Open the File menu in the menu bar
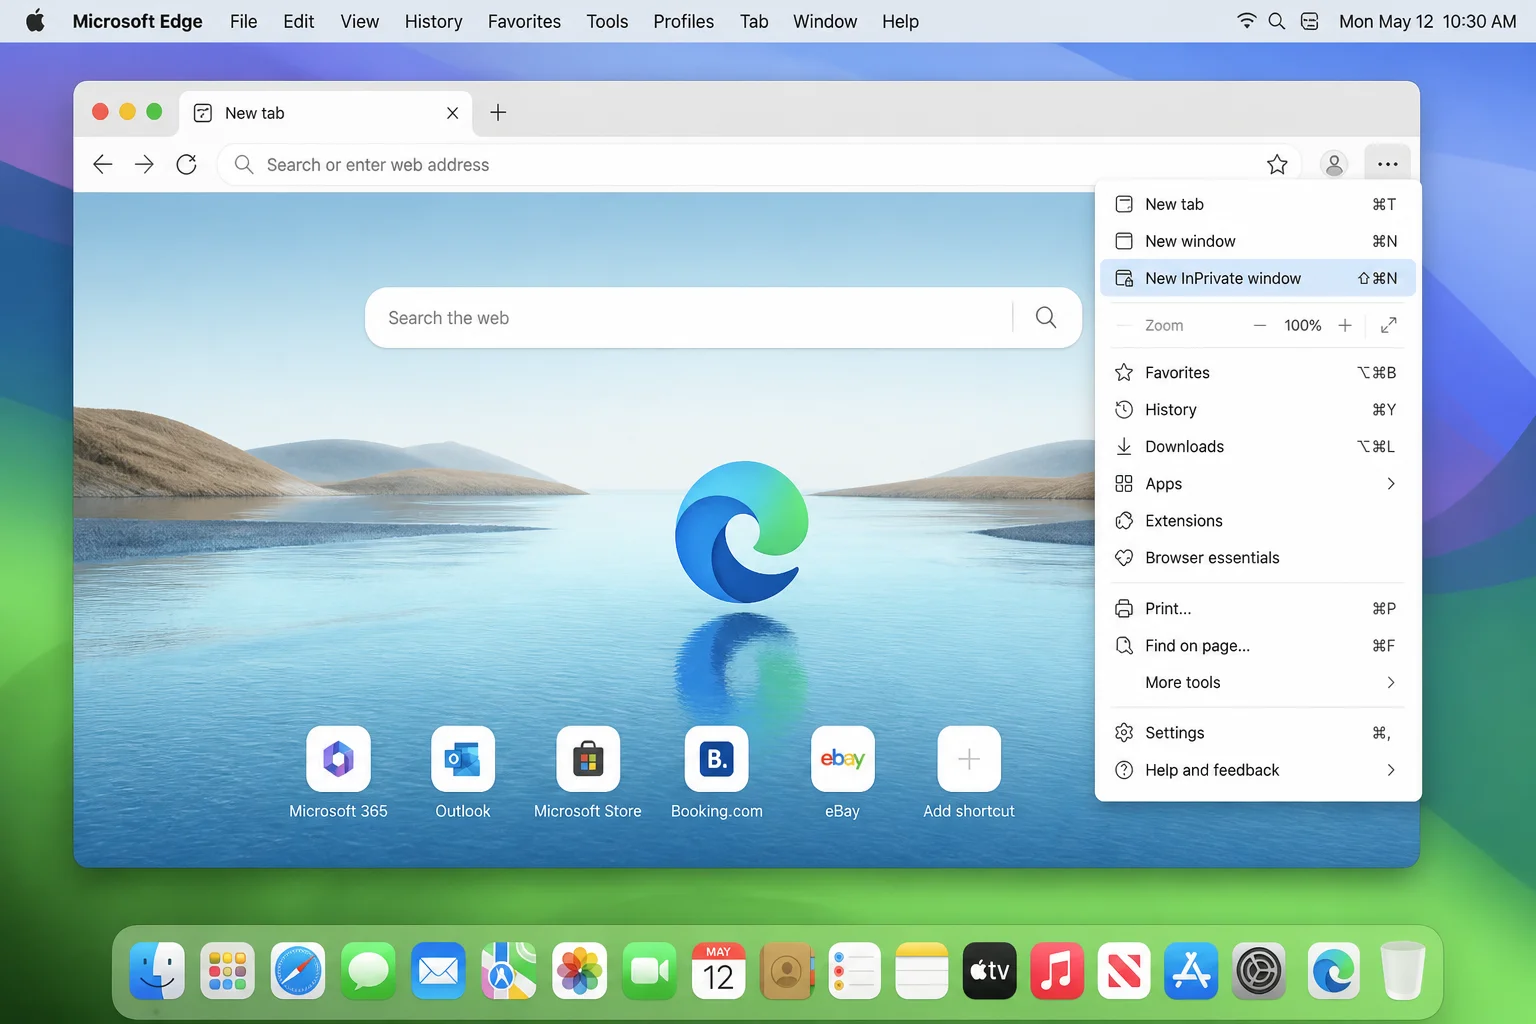Screen dimensions: 1536x1024 click(x=243, y=21)
